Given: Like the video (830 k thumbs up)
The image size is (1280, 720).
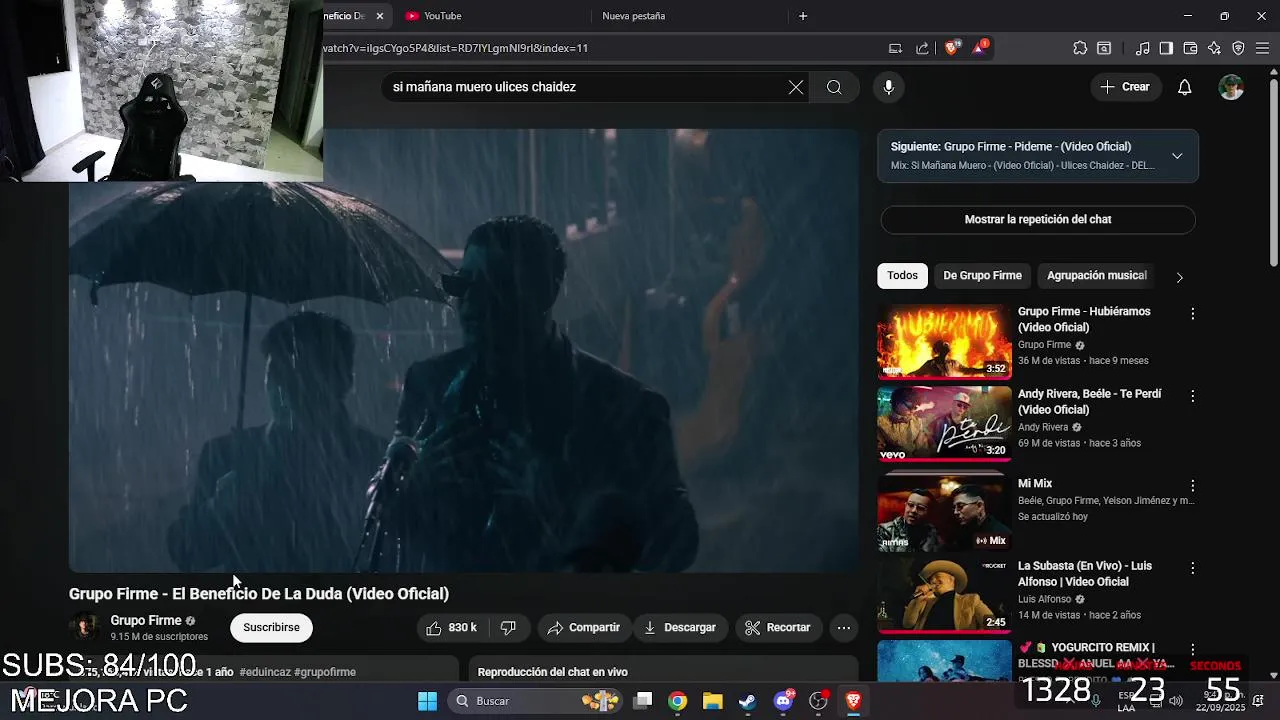Looking at the screenshot, I should tap(452, 628).
